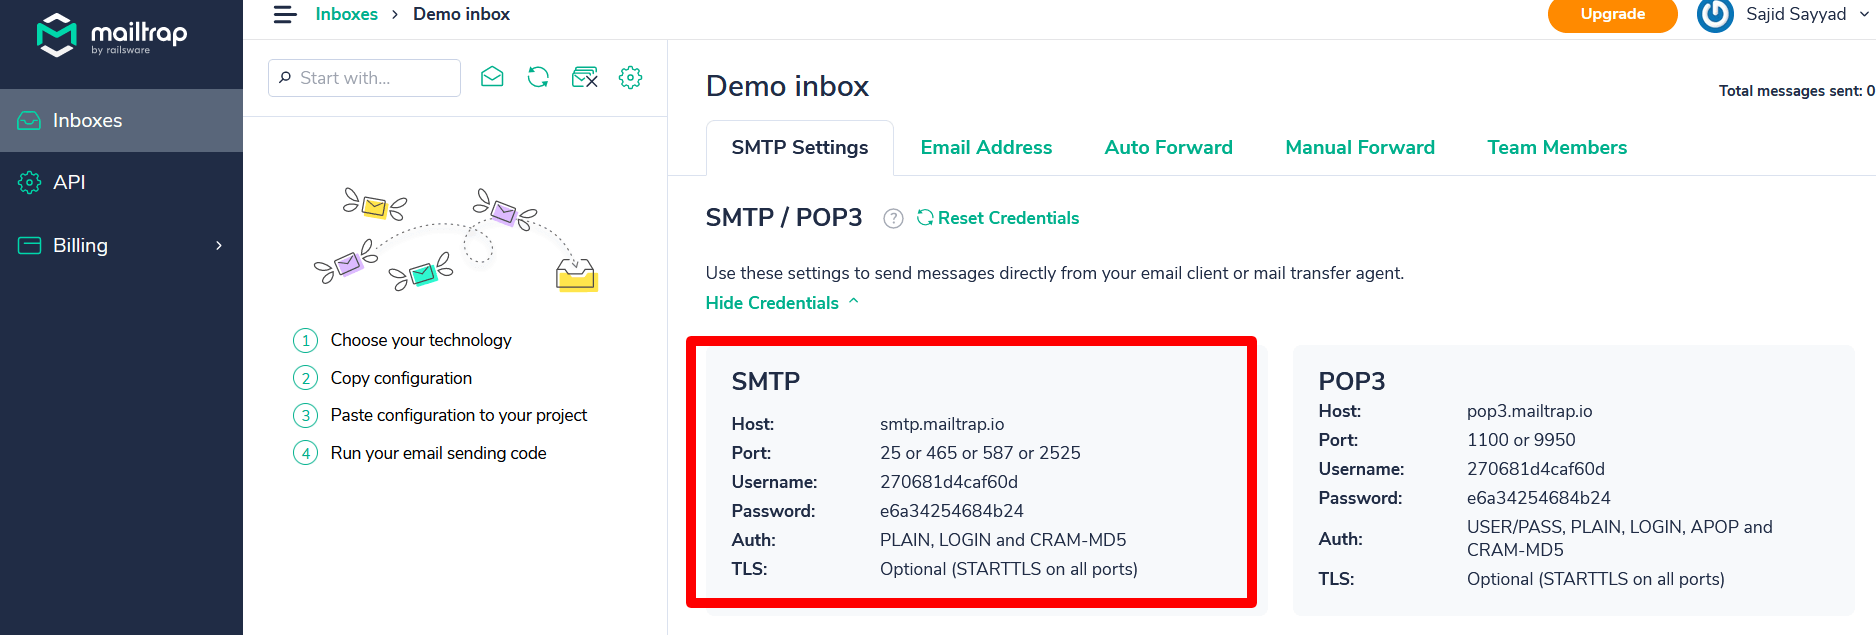Switch to the Email Address tab
The width and height of the screenshot is (1876, 635).
[x=986, y=147]
